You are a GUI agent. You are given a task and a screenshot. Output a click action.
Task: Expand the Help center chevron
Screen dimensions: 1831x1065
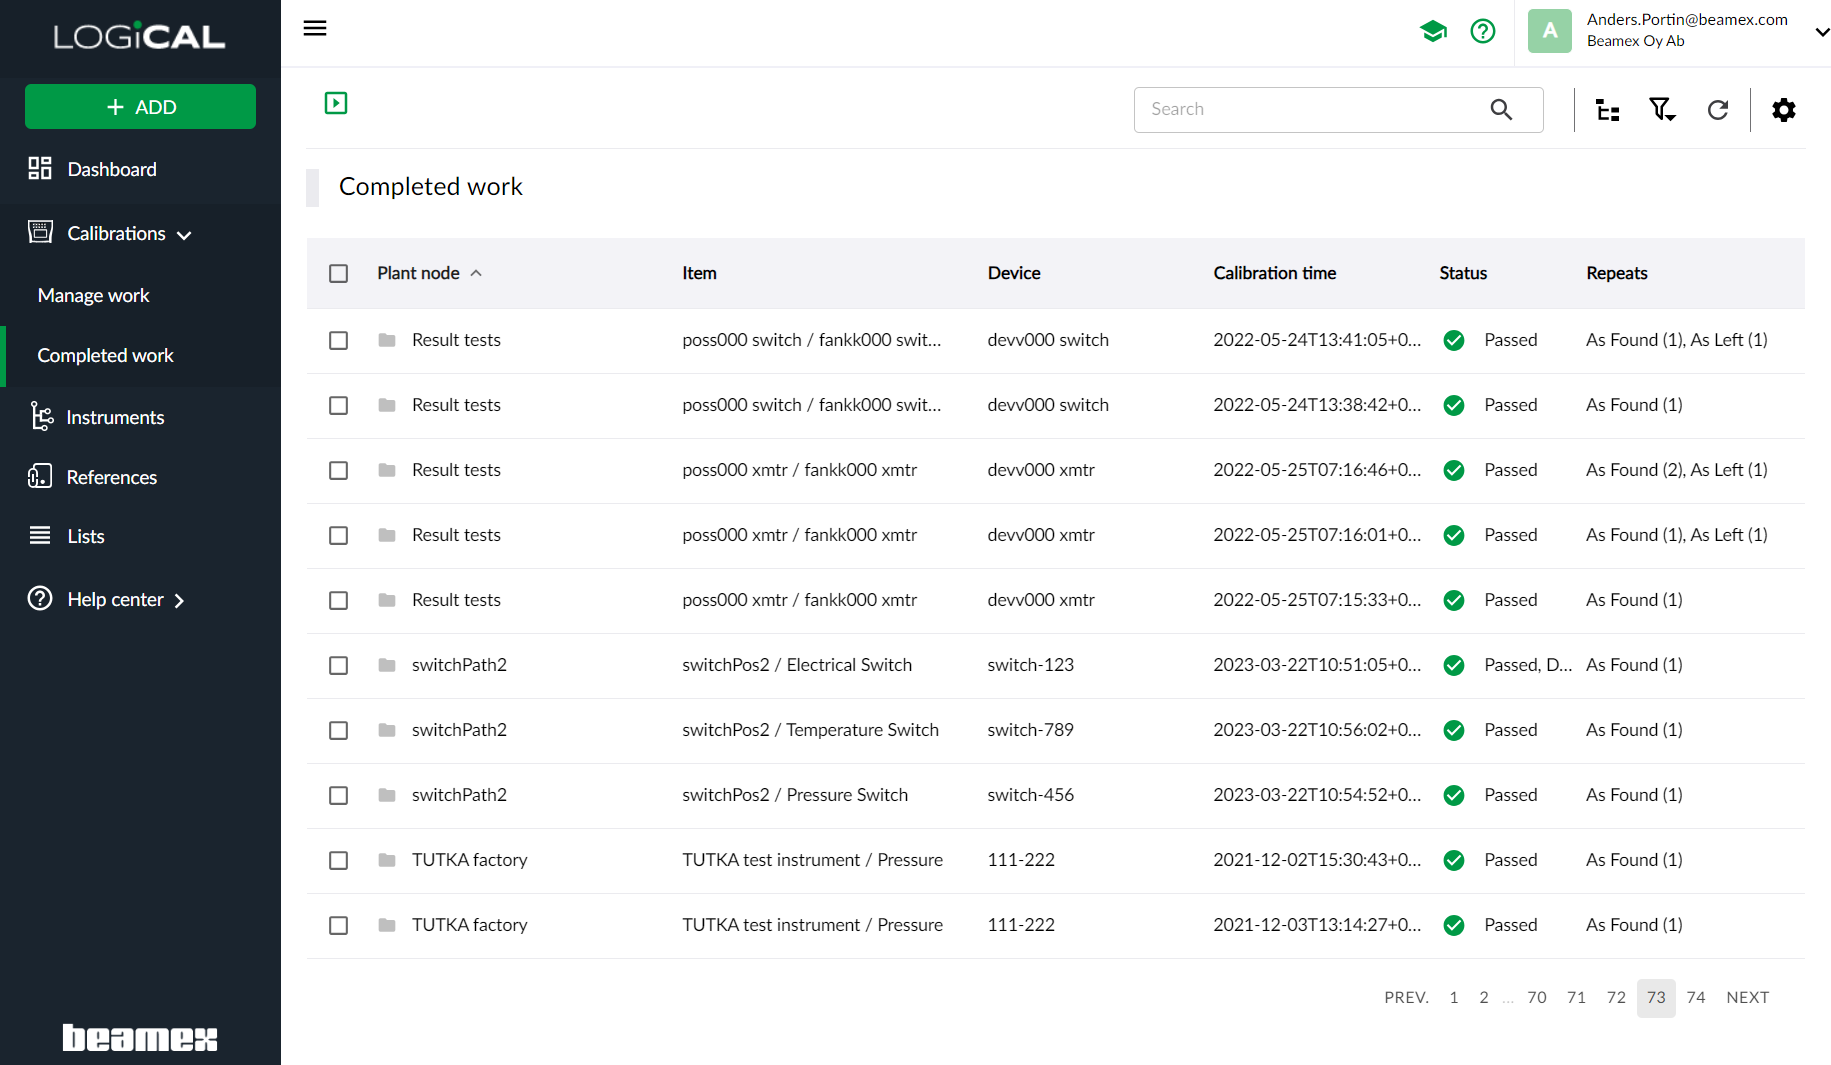[179, 600]
